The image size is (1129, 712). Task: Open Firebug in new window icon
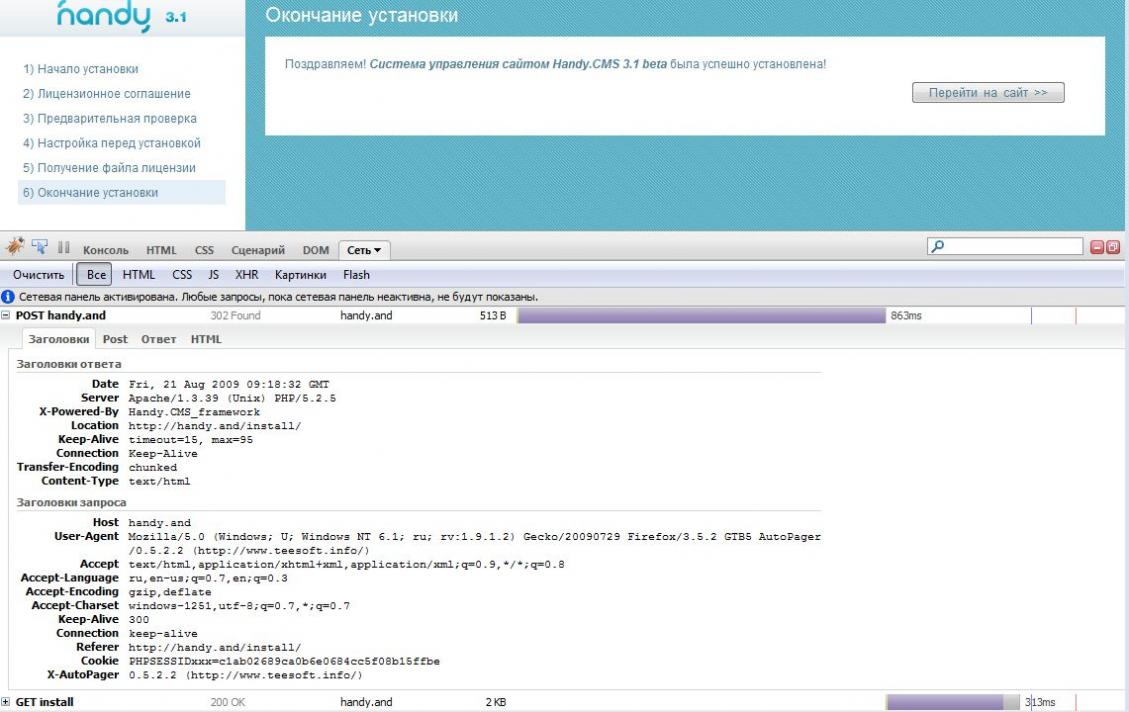1112,247
